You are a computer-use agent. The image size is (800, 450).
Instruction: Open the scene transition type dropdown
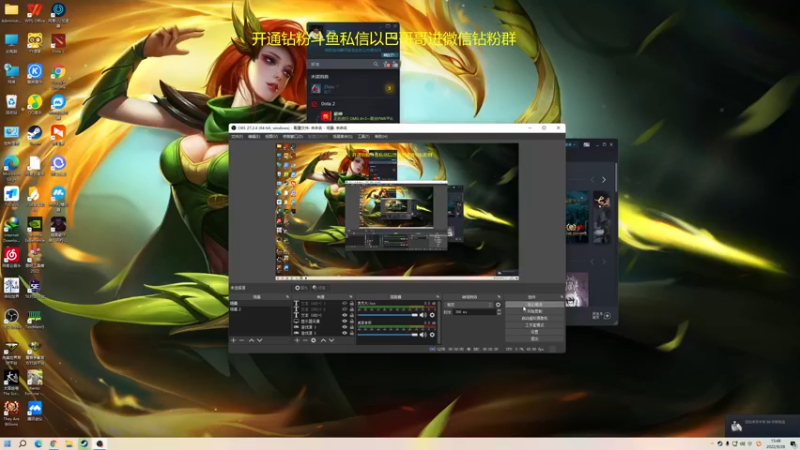click(469, 305)
